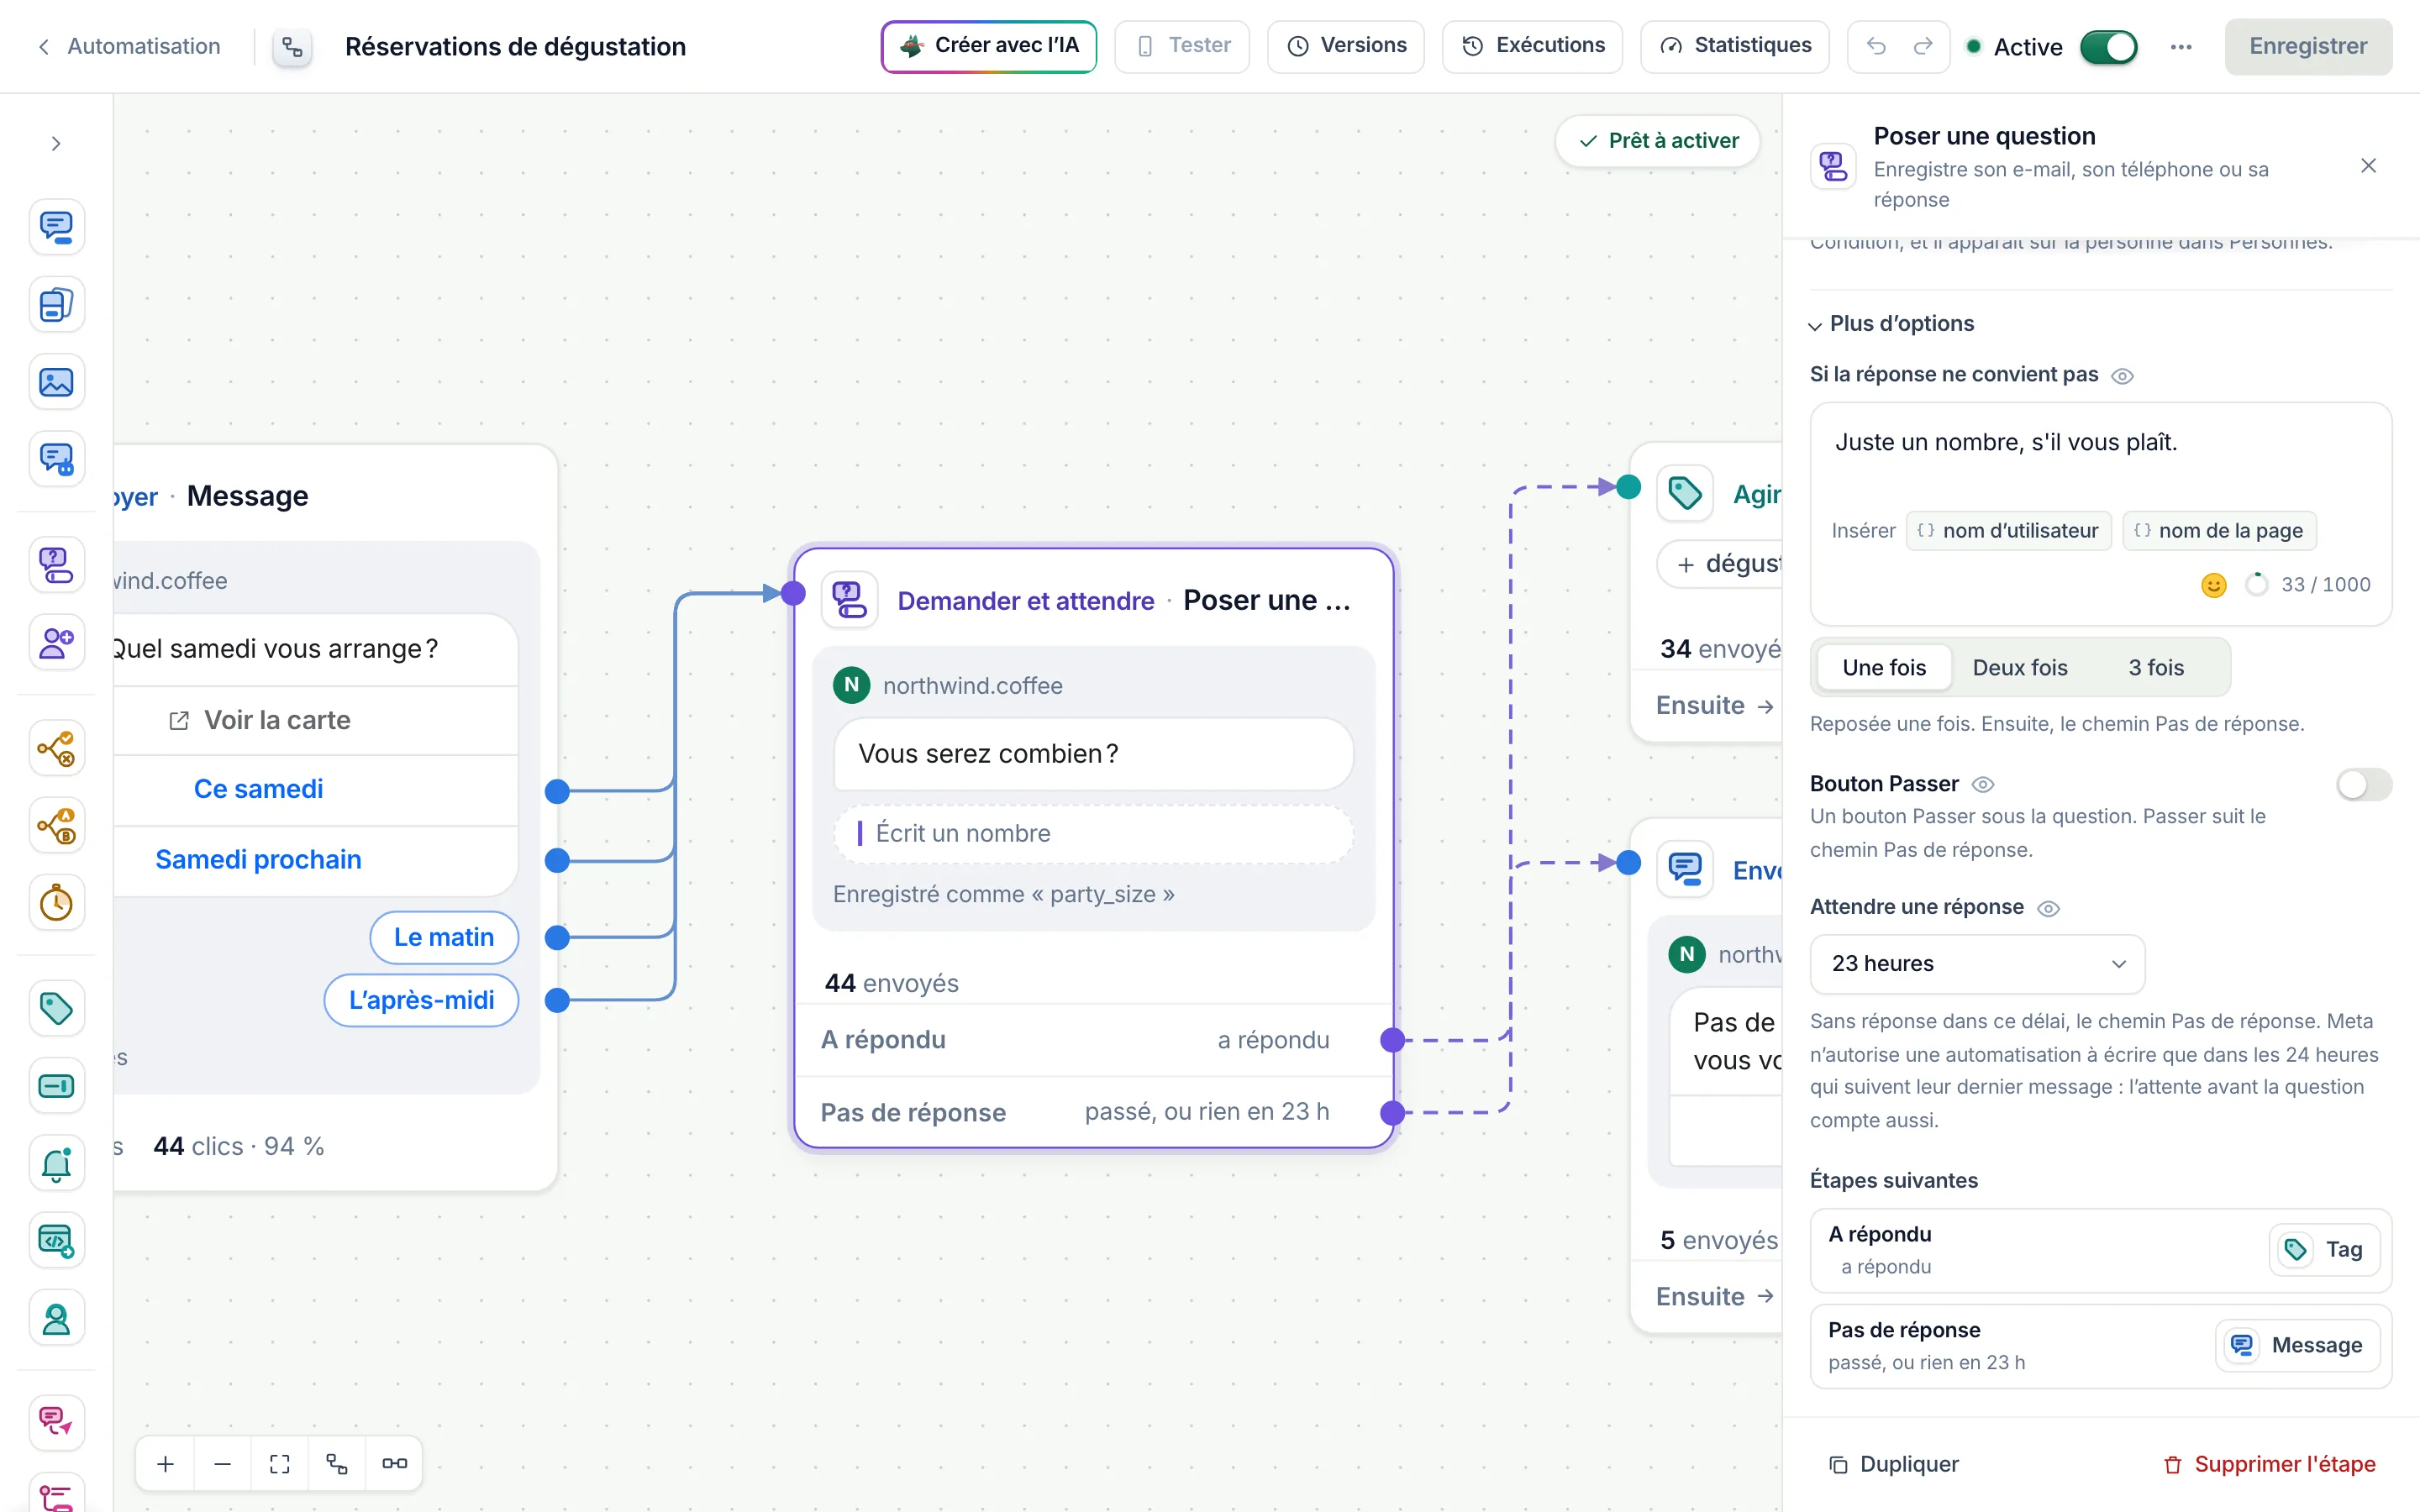The width and height of the screenshot is (2420, 1512).
Task: Open the emoji picker in reply box
Action: click(2214, 585)
